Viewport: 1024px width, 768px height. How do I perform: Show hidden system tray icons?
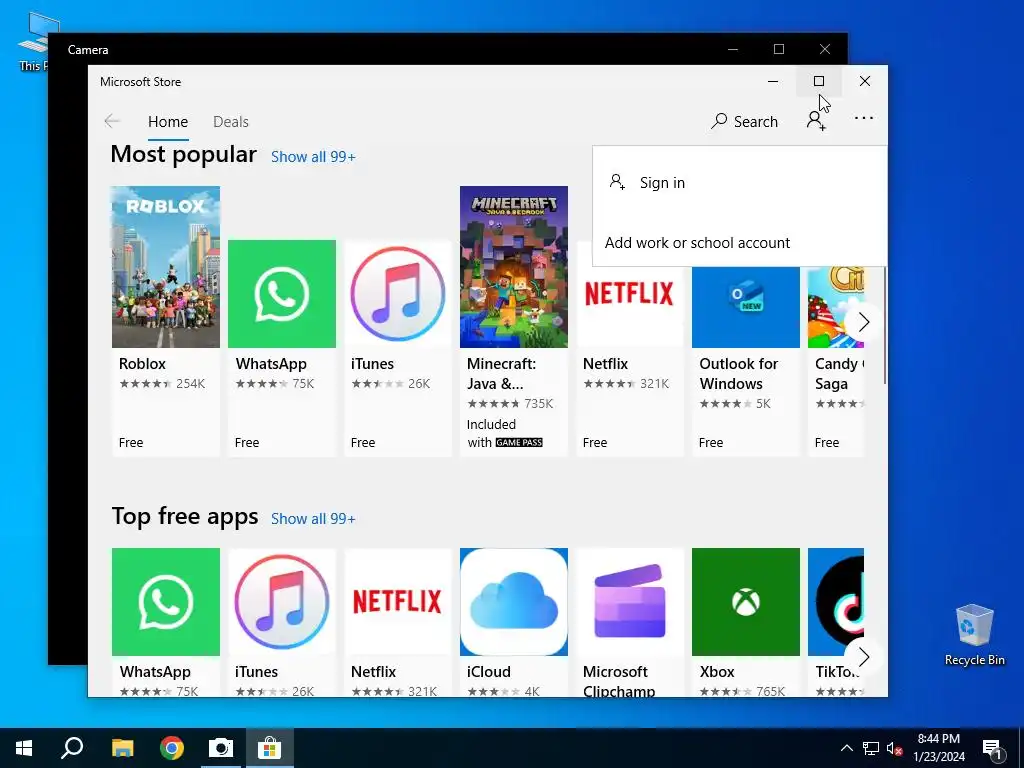tap(846, 748)
